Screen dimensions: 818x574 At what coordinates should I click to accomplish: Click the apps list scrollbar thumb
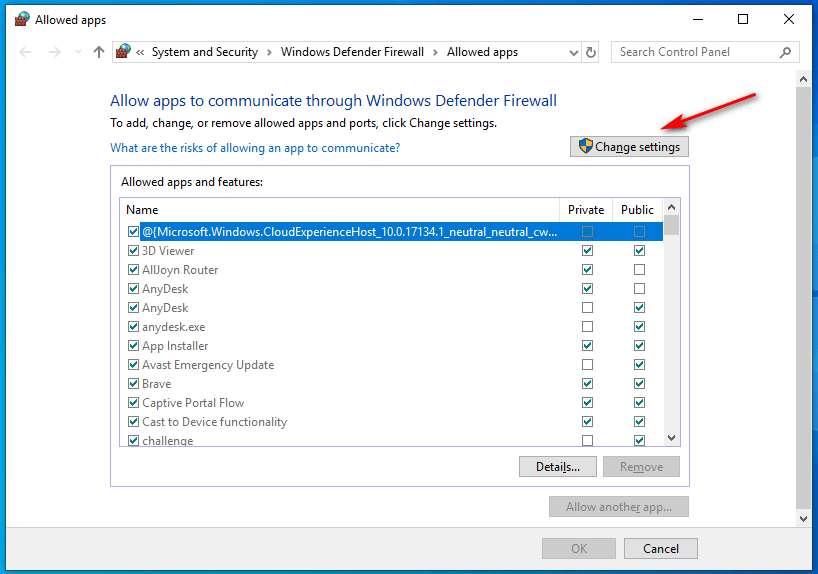pyautogui.click(x=671, y=225)
